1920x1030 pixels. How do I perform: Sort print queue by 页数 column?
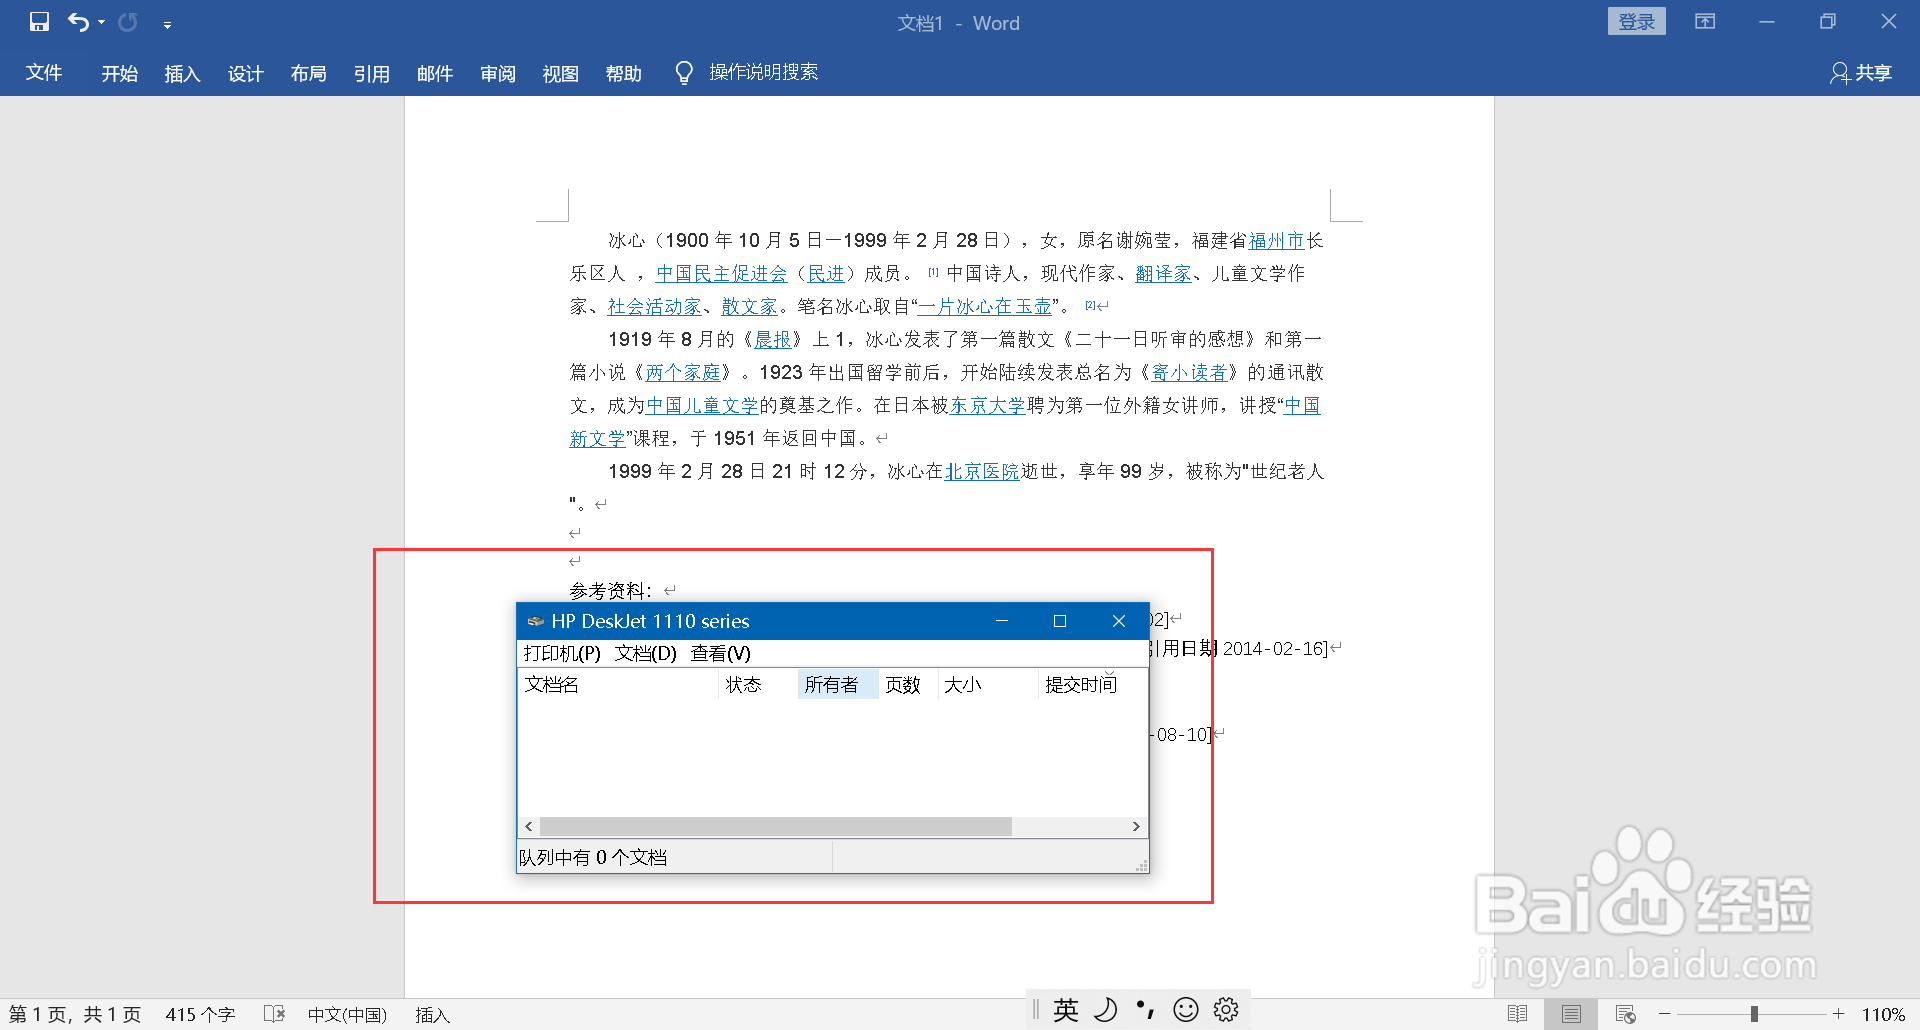tap(908, 684)
